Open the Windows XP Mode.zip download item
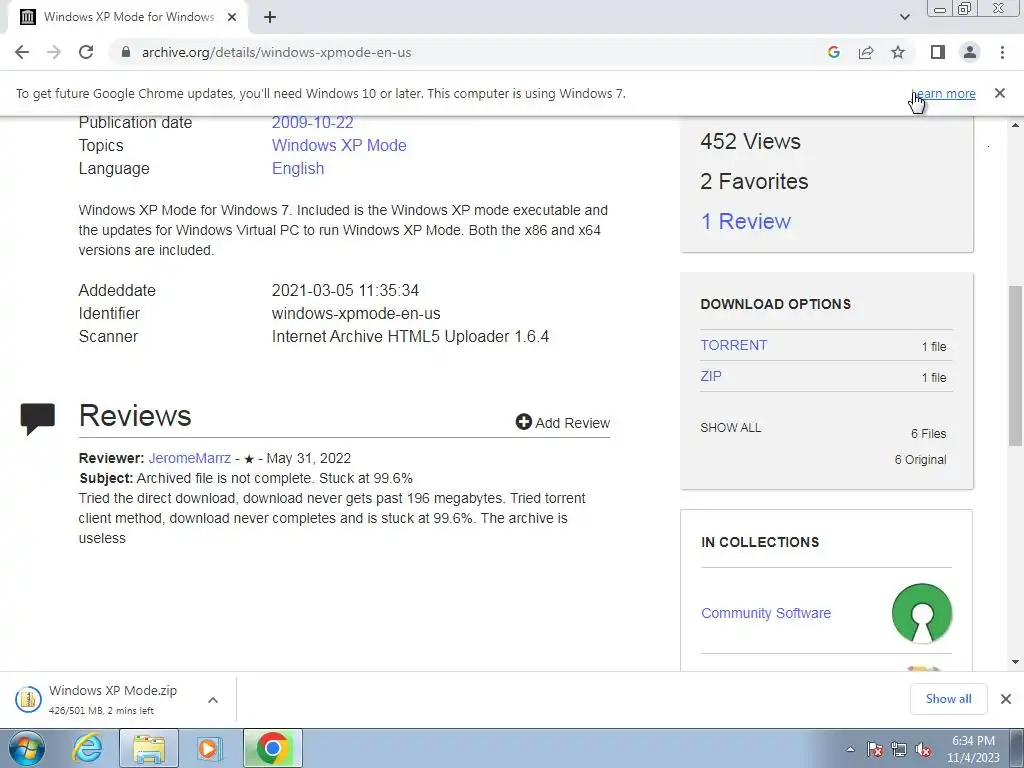 [x=112, y=699]
